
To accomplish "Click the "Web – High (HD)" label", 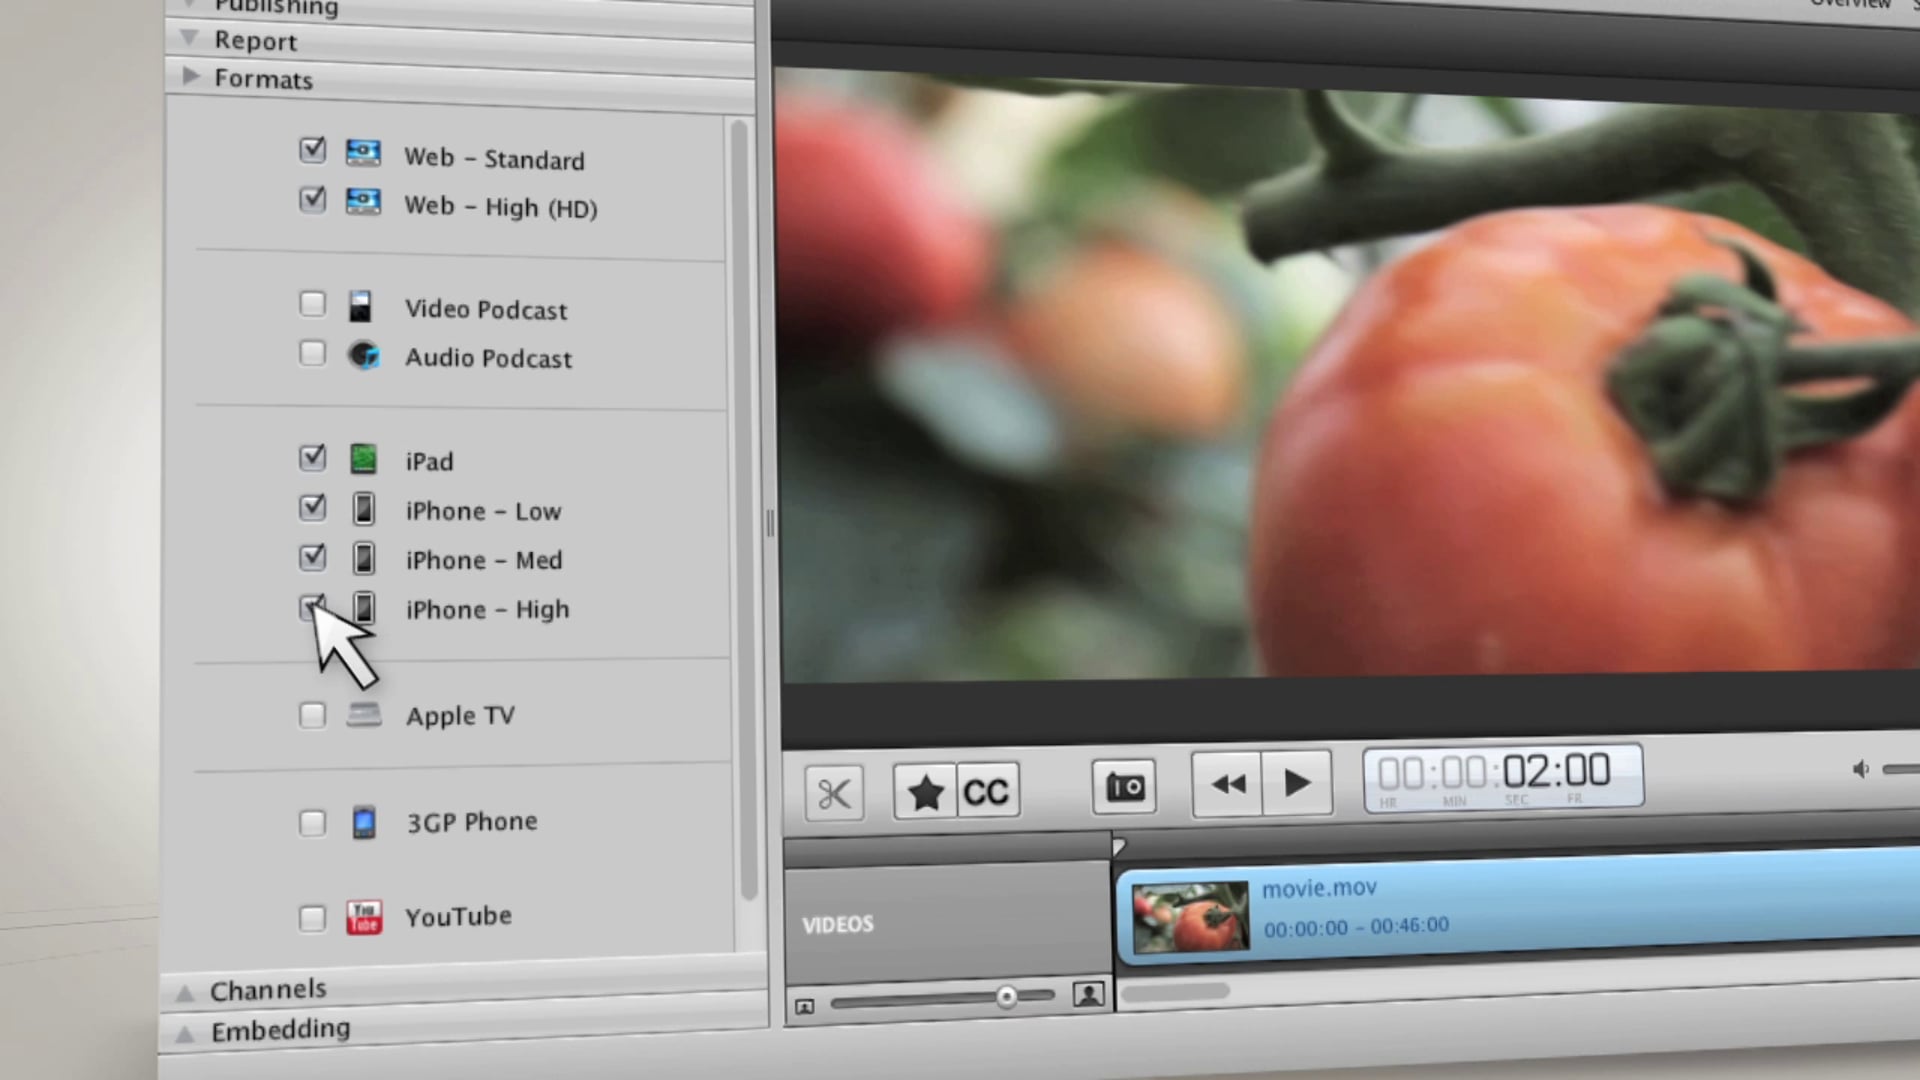I will (501, 207).
